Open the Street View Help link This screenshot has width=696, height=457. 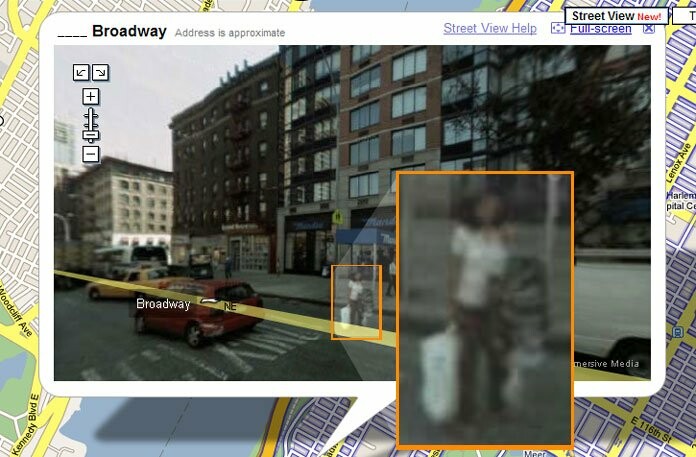(x=490, y=28)
